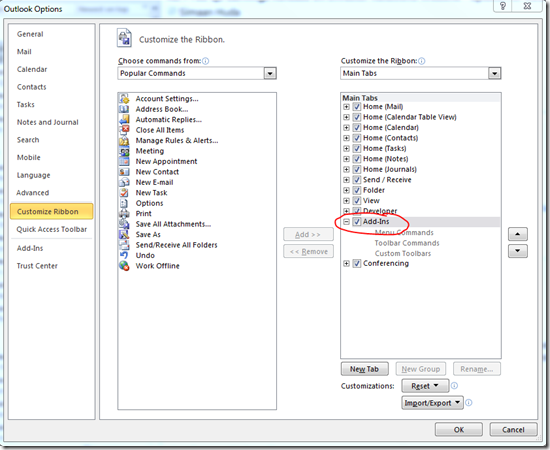Open the Mail options page

click(24, 52)
